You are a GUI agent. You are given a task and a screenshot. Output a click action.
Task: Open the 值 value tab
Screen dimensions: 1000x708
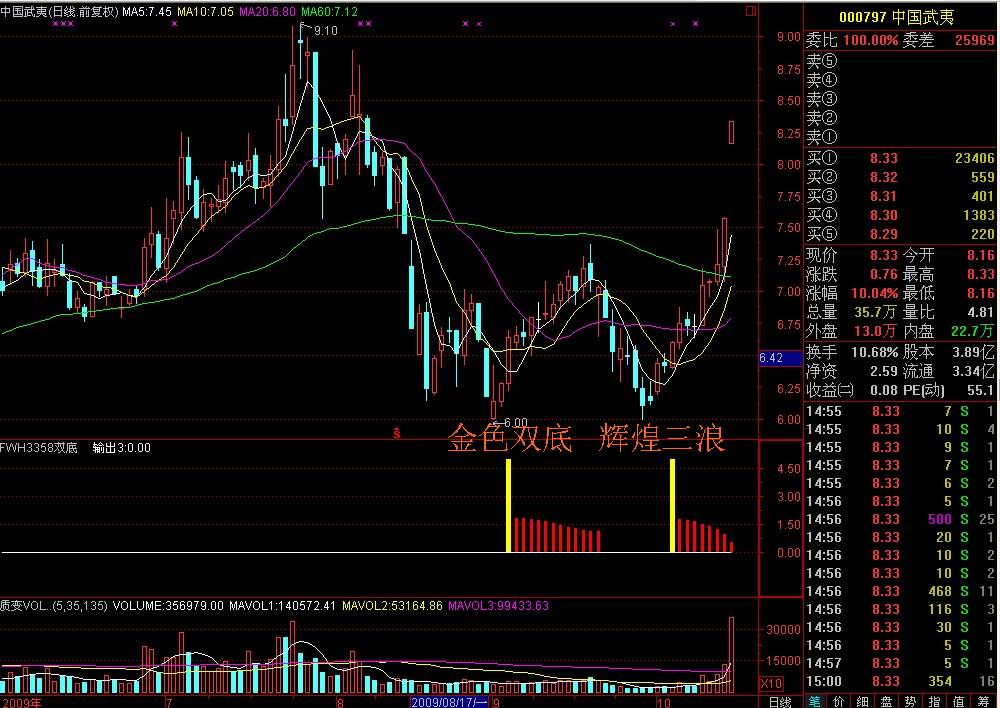[960, 700]
